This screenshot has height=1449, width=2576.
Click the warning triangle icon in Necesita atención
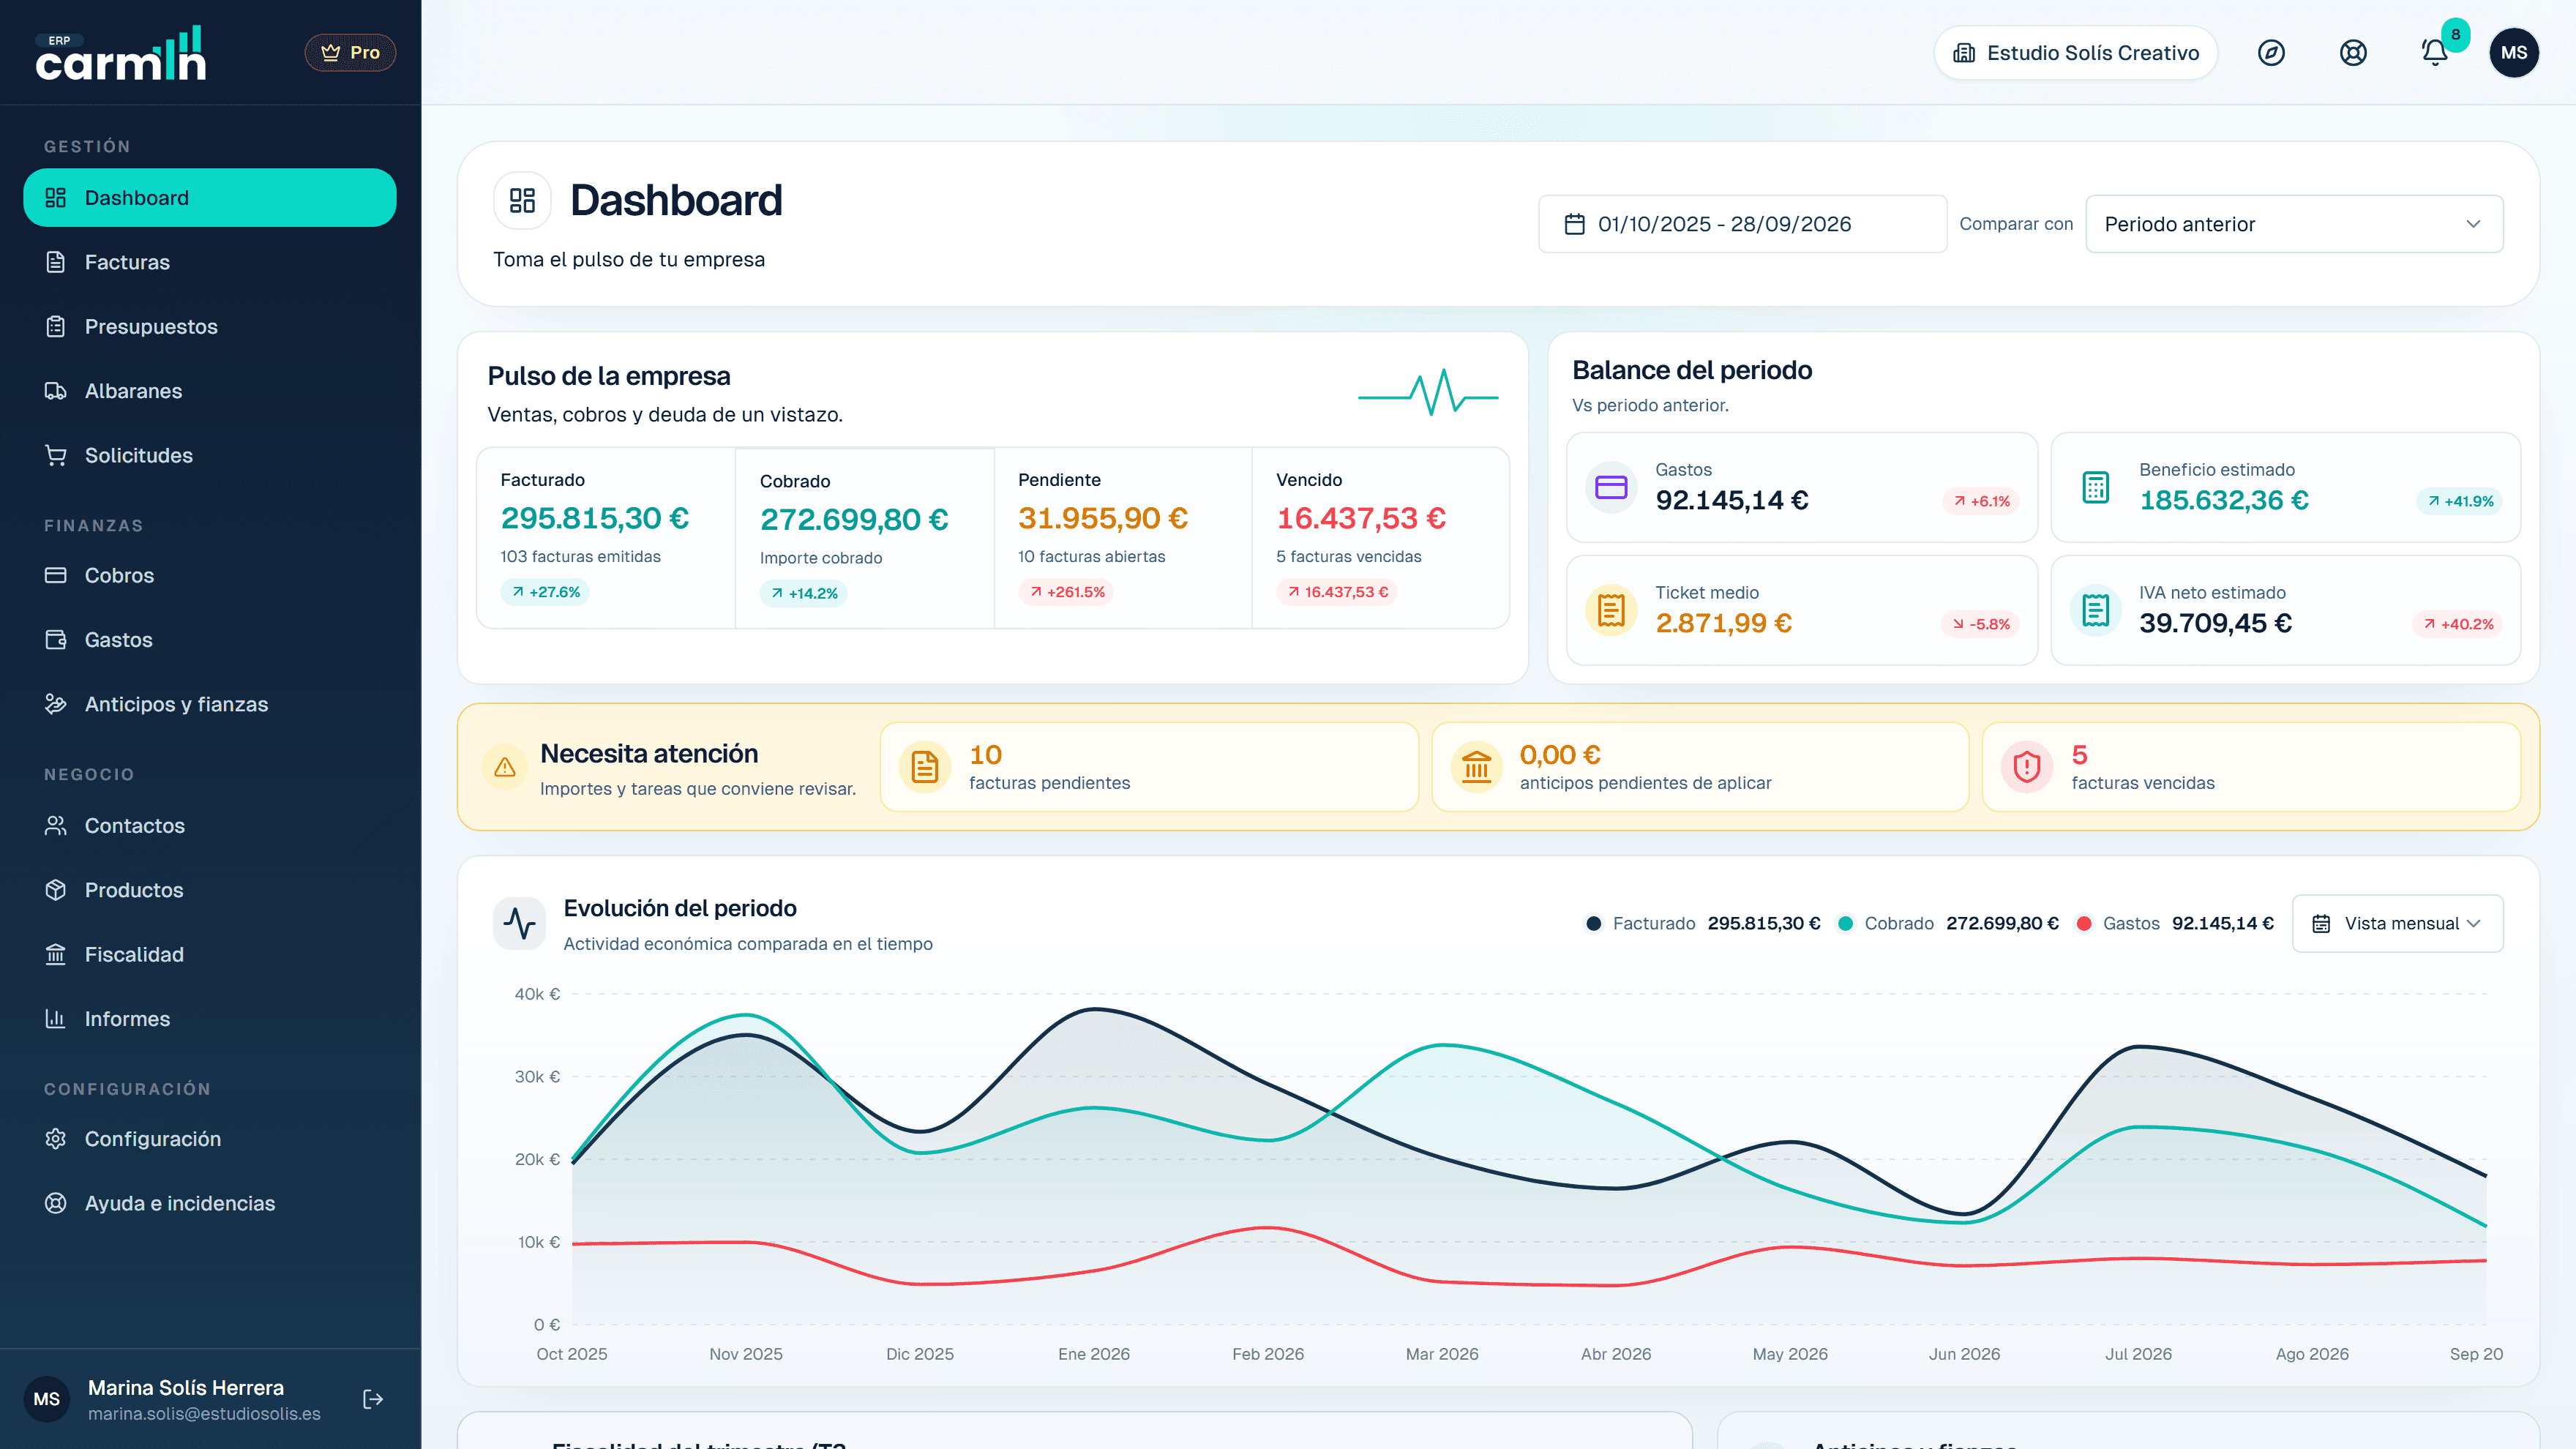(505, 767)
